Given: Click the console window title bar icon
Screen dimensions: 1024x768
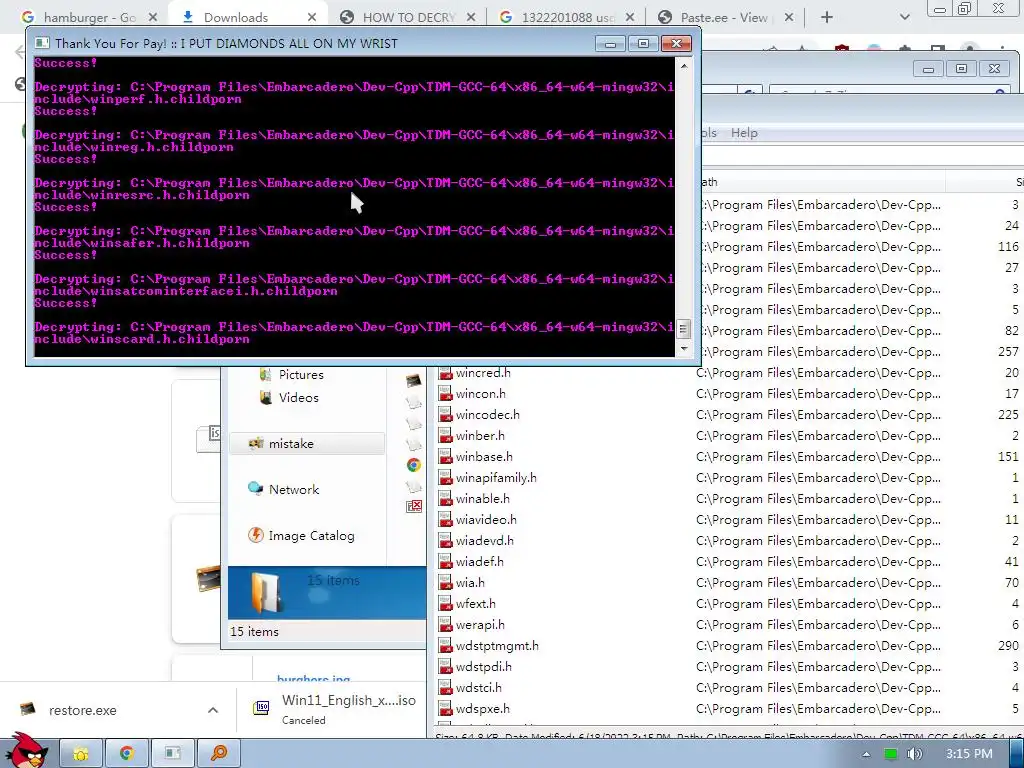Looking at the screenshot, I should [x=42, y=43].
